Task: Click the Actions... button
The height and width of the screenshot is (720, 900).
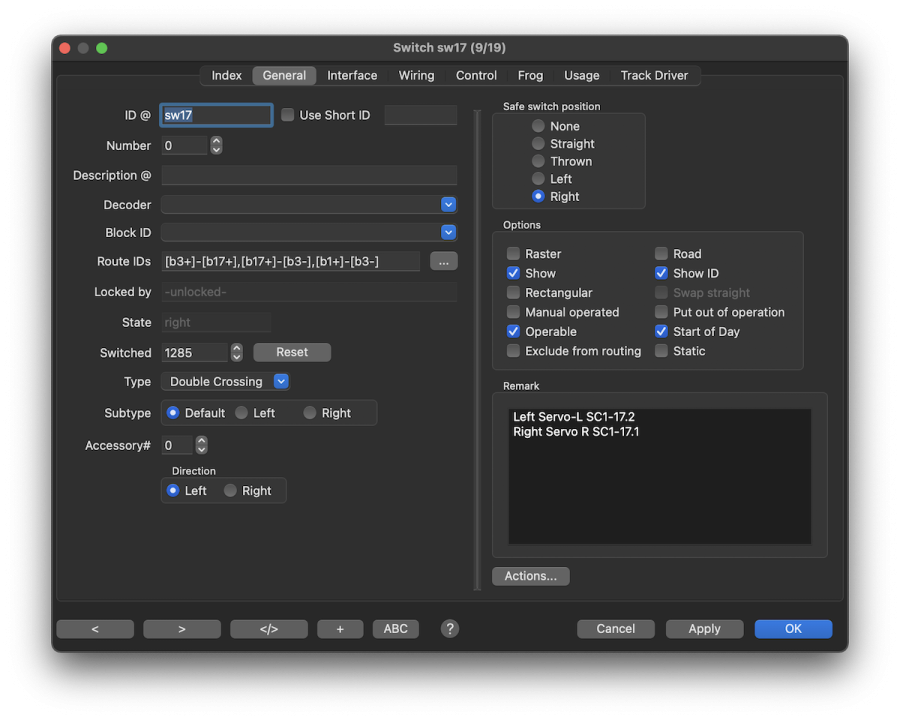Action: 531,576
